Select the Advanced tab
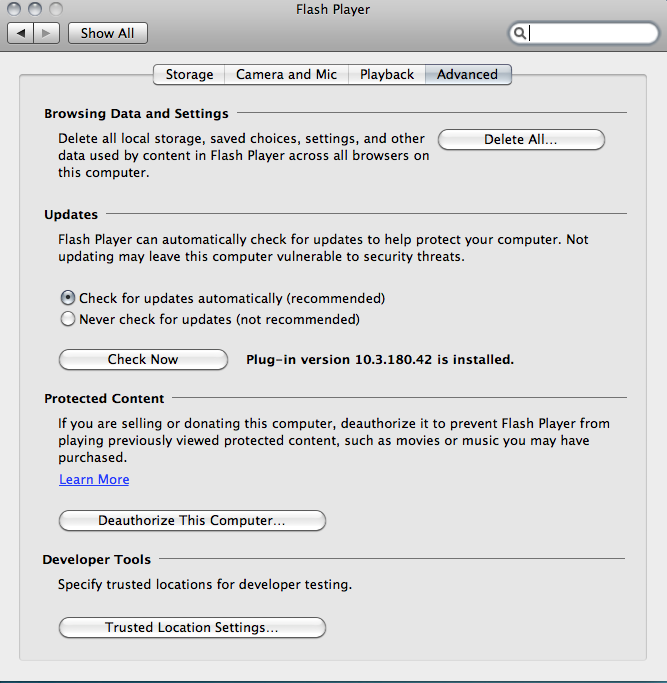The height and width of the screenshot is (683, 667). coord(468,74)
